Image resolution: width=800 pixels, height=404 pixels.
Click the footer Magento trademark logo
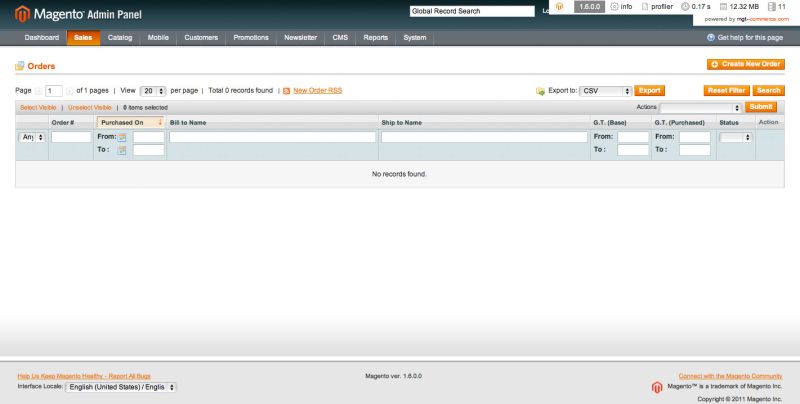657,387
